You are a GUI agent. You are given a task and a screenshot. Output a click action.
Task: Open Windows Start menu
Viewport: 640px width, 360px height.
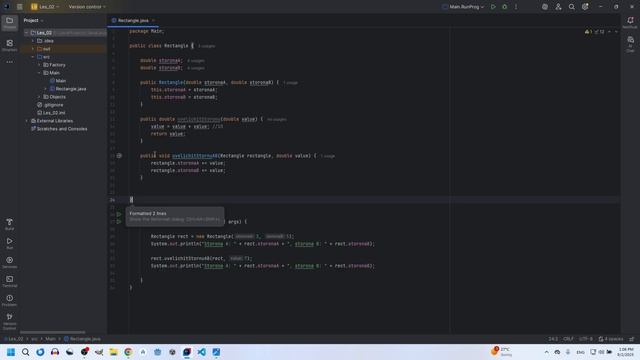(11, 352)
